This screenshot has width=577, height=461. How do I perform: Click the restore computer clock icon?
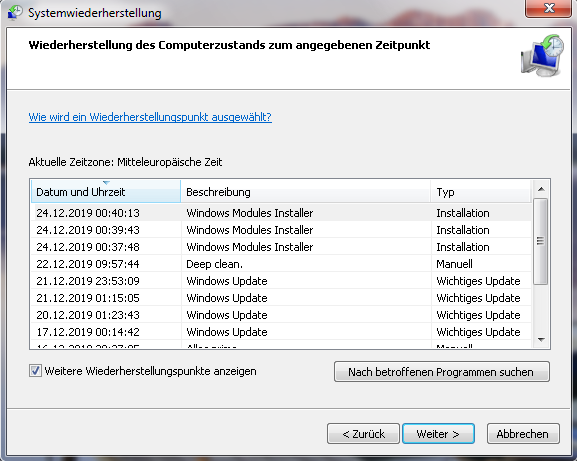click(x=542, y=56)
